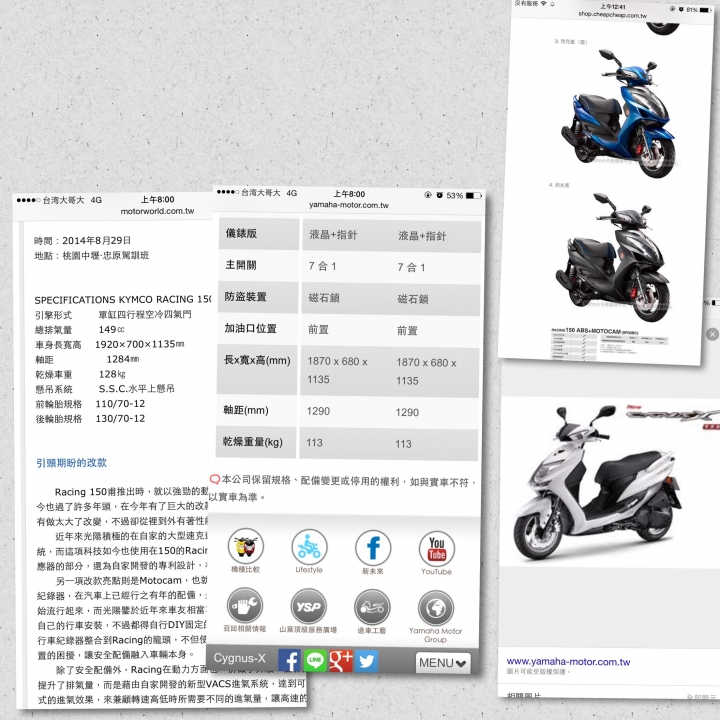Open the Yamaha Motor Group globe icon
The height and width of the screenshot is (720, 720).
(x=435, y=609)
